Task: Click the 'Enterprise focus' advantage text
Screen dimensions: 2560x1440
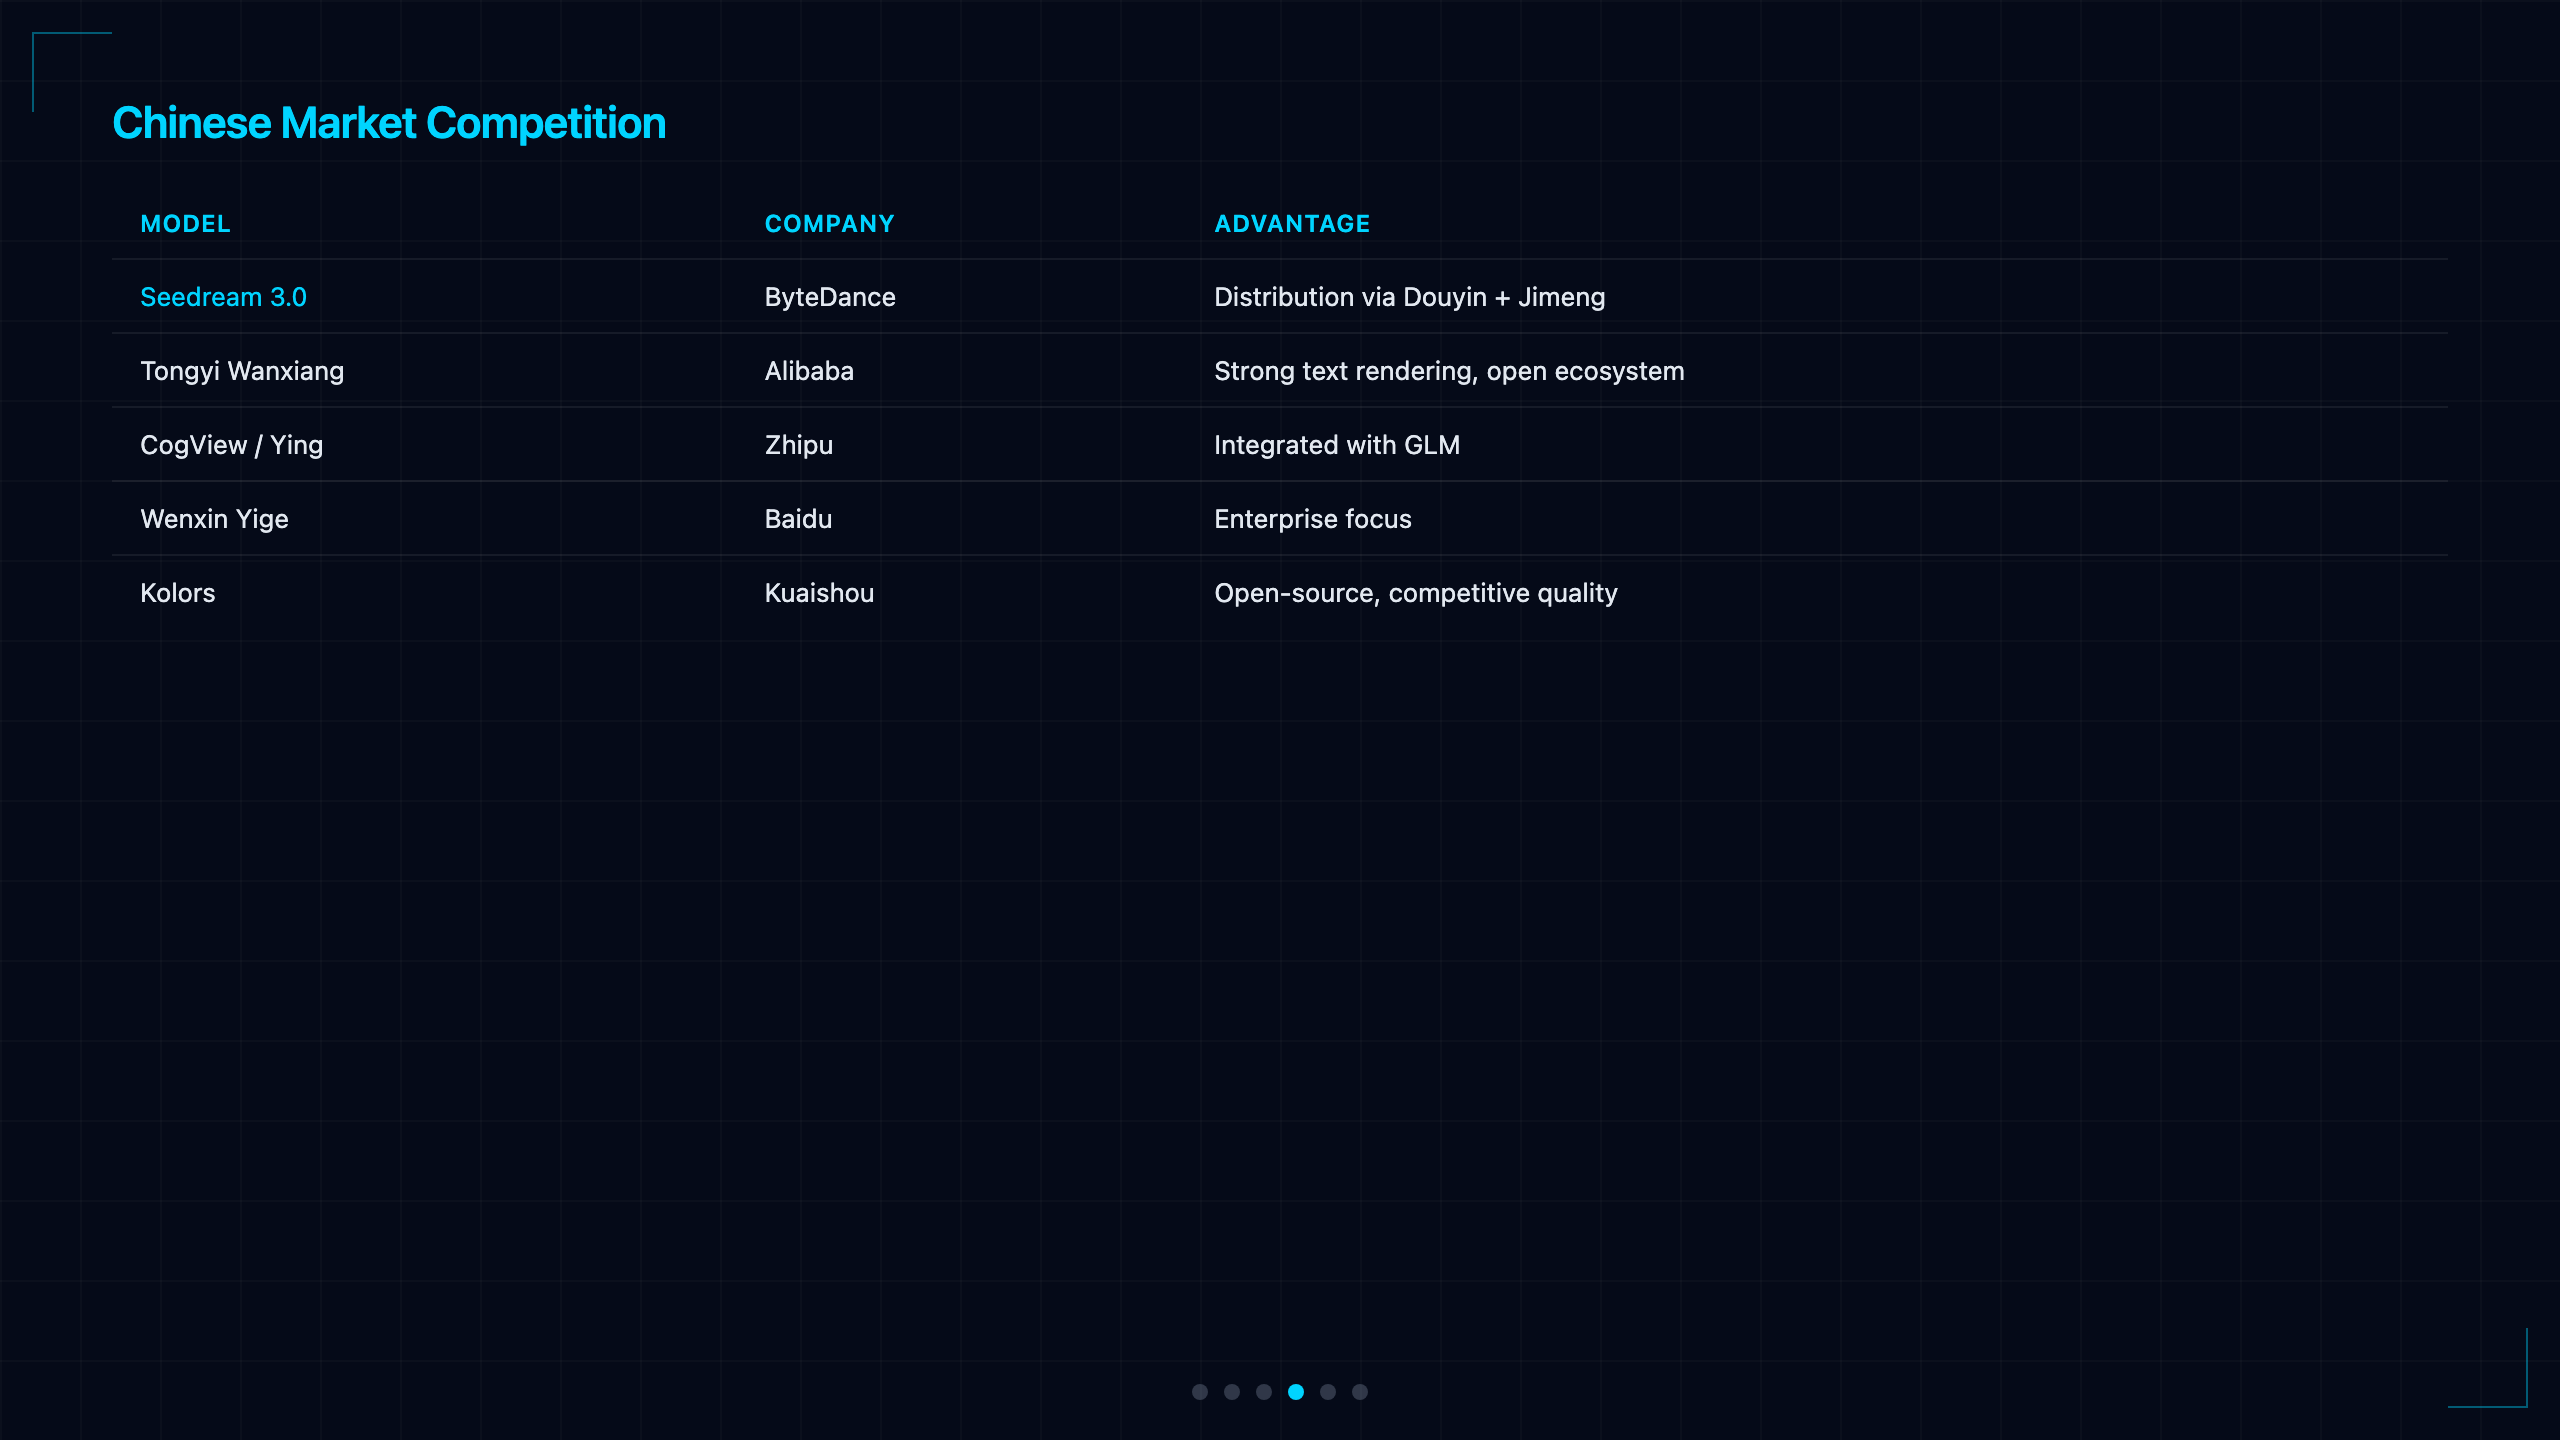Action: (x=1313, y=519)
